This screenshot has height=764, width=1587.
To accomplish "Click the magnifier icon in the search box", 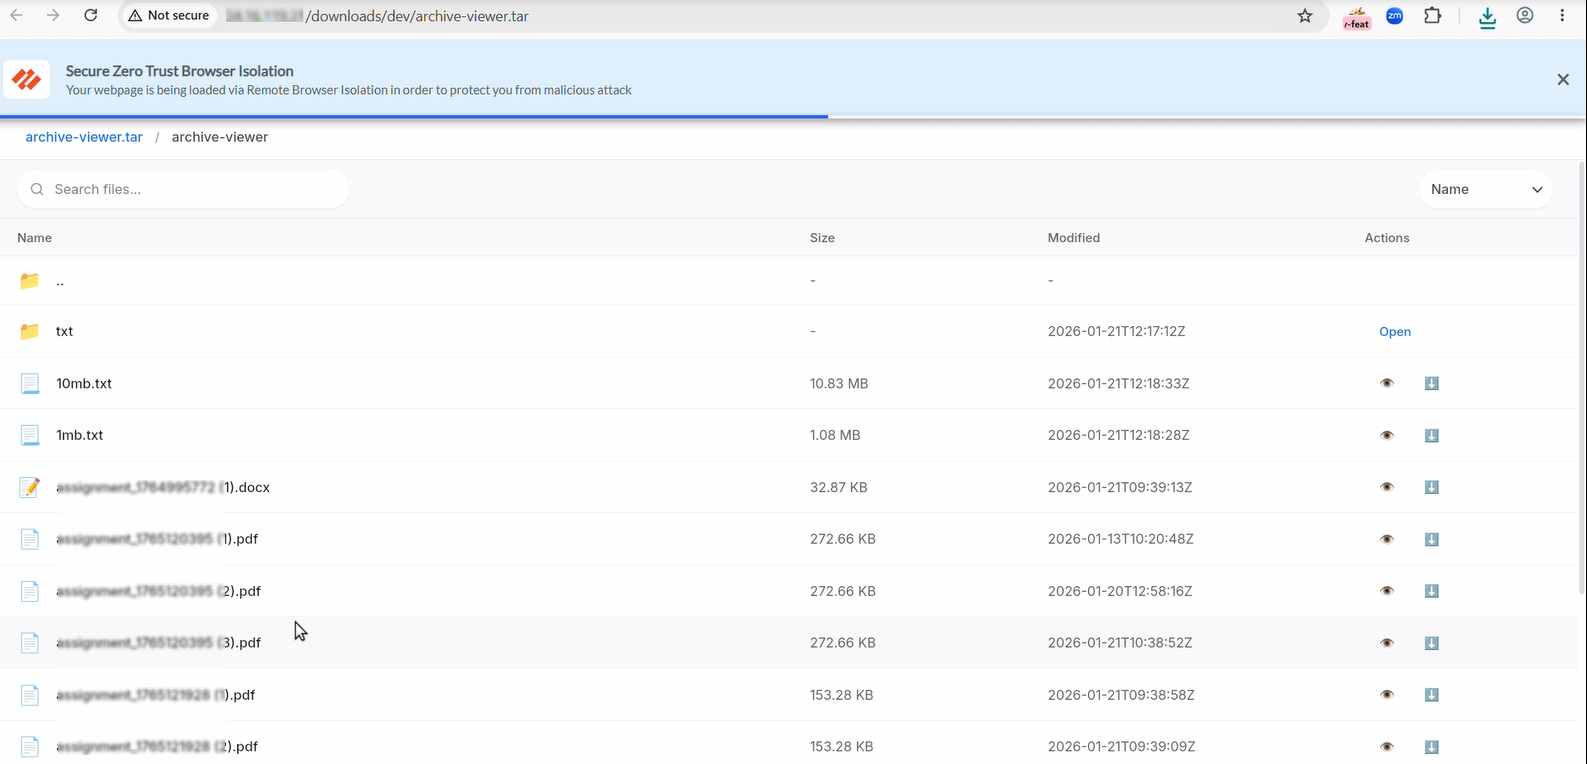I will click(37, 189).
